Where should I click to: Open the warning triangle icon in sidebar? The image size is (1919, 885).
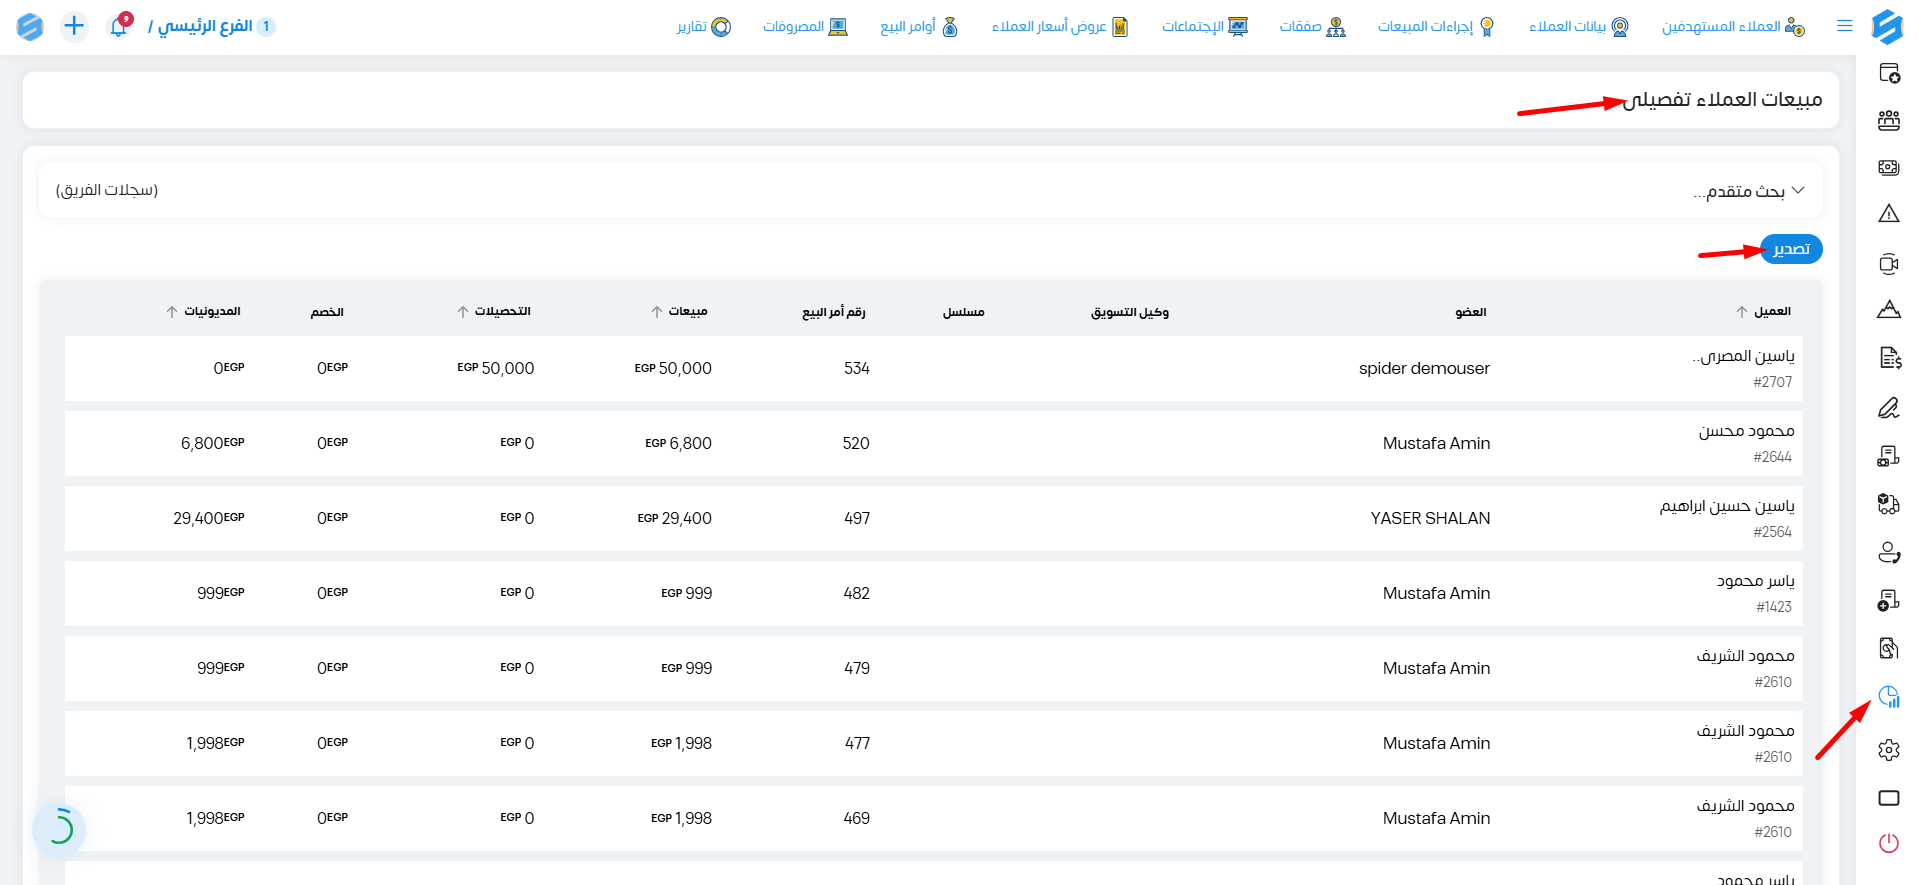(1888, 213)
